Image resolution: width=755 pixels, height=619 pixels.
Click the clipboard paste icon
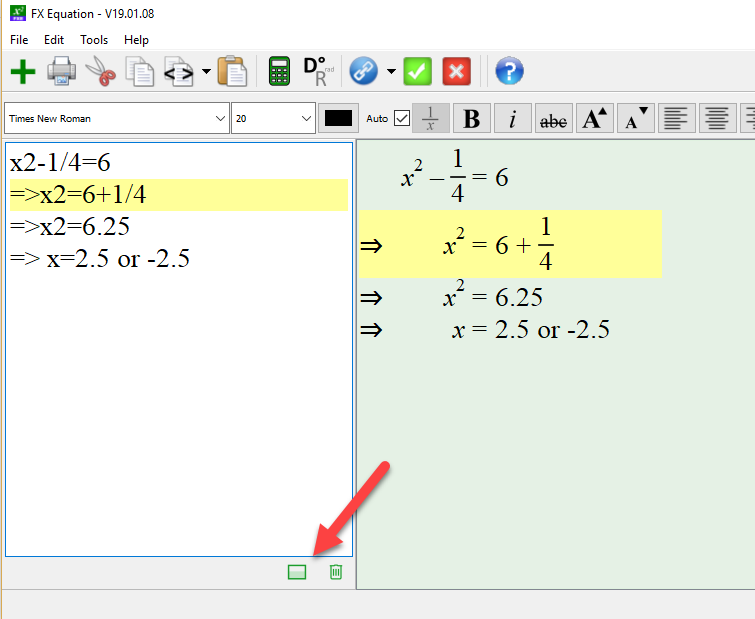coord(232,72)
